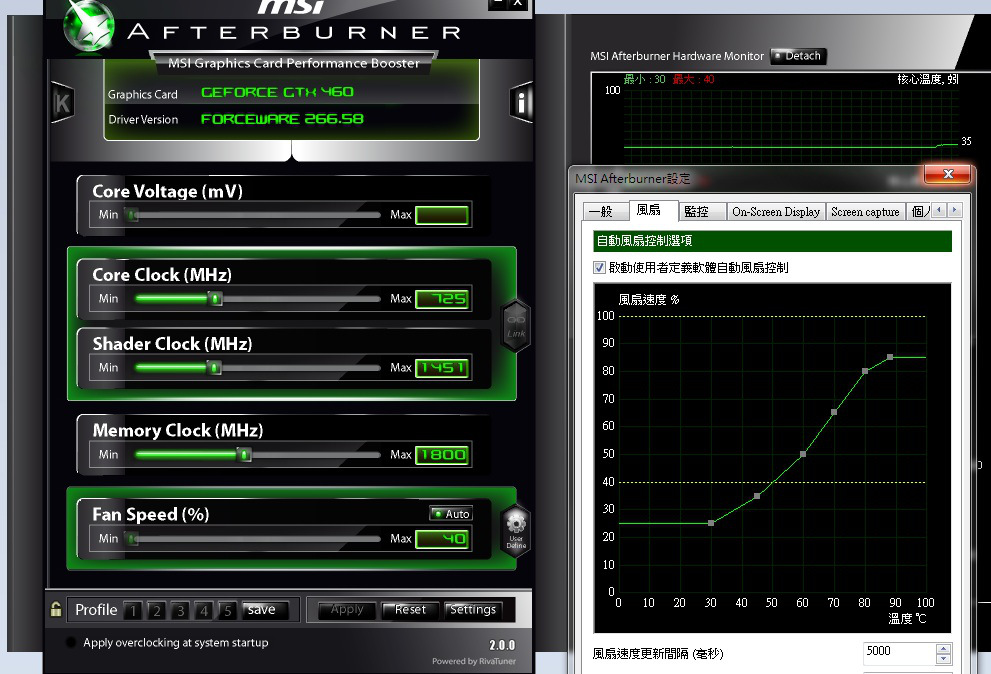Click the Shader Clock value 1451
Viewport: 991px width, 674px height.
442,367
